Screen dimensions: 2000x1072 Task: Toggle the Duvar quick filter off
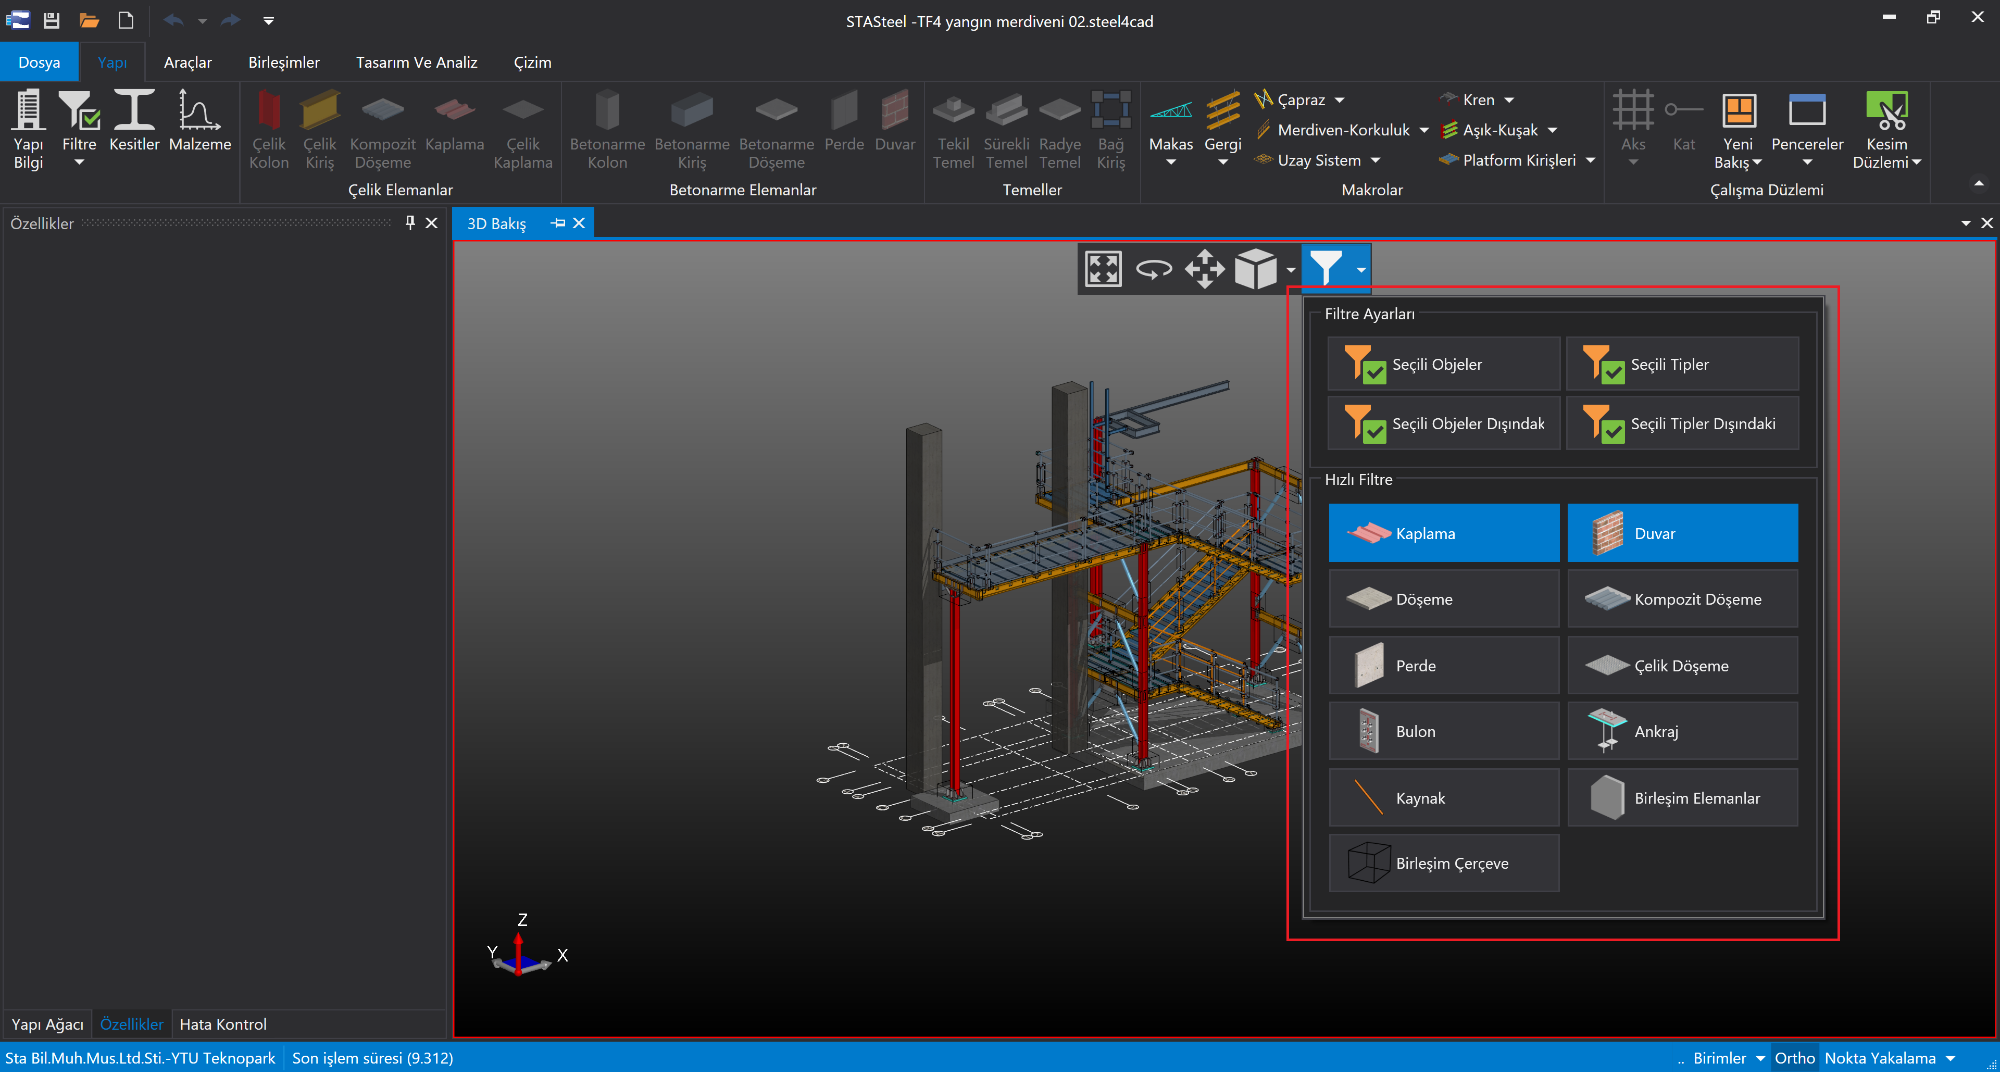(x=1682, y=533)
